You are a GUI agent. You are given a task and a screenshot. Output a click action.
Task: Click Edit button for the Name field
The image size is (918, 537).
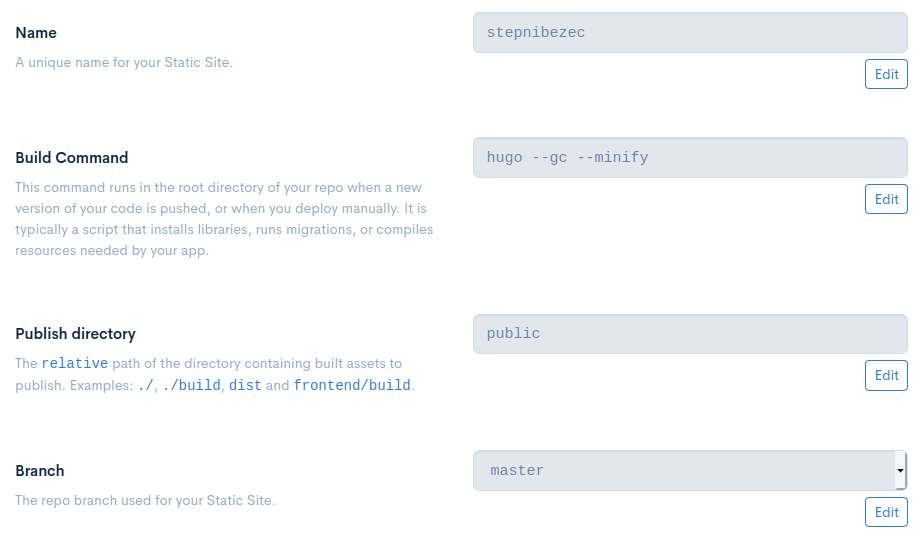coord(886,75)
